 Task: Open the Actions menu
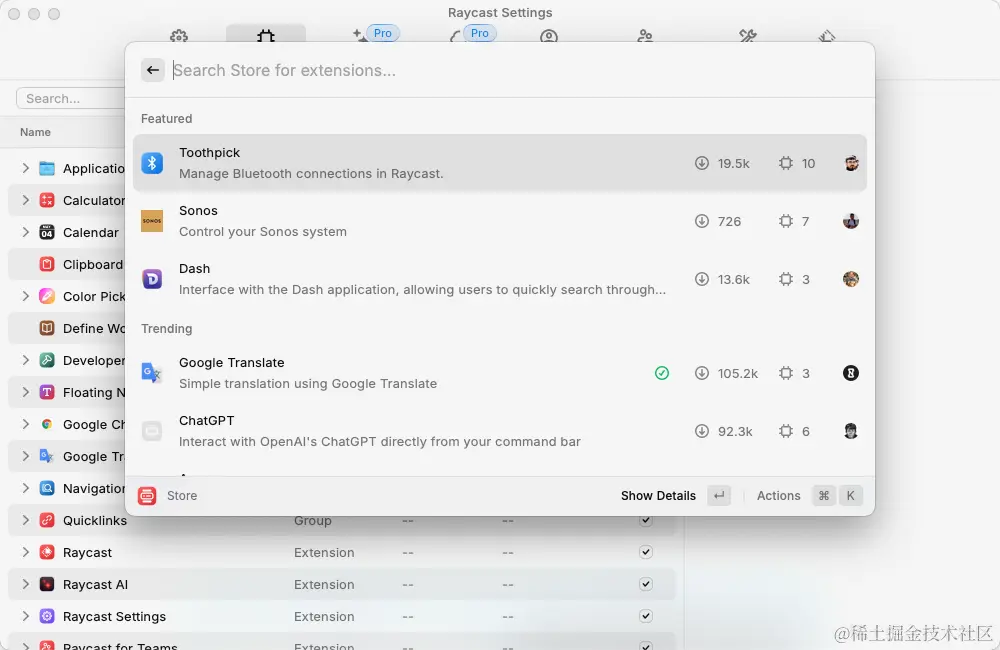pyautogui.click(x=778, y=496)
